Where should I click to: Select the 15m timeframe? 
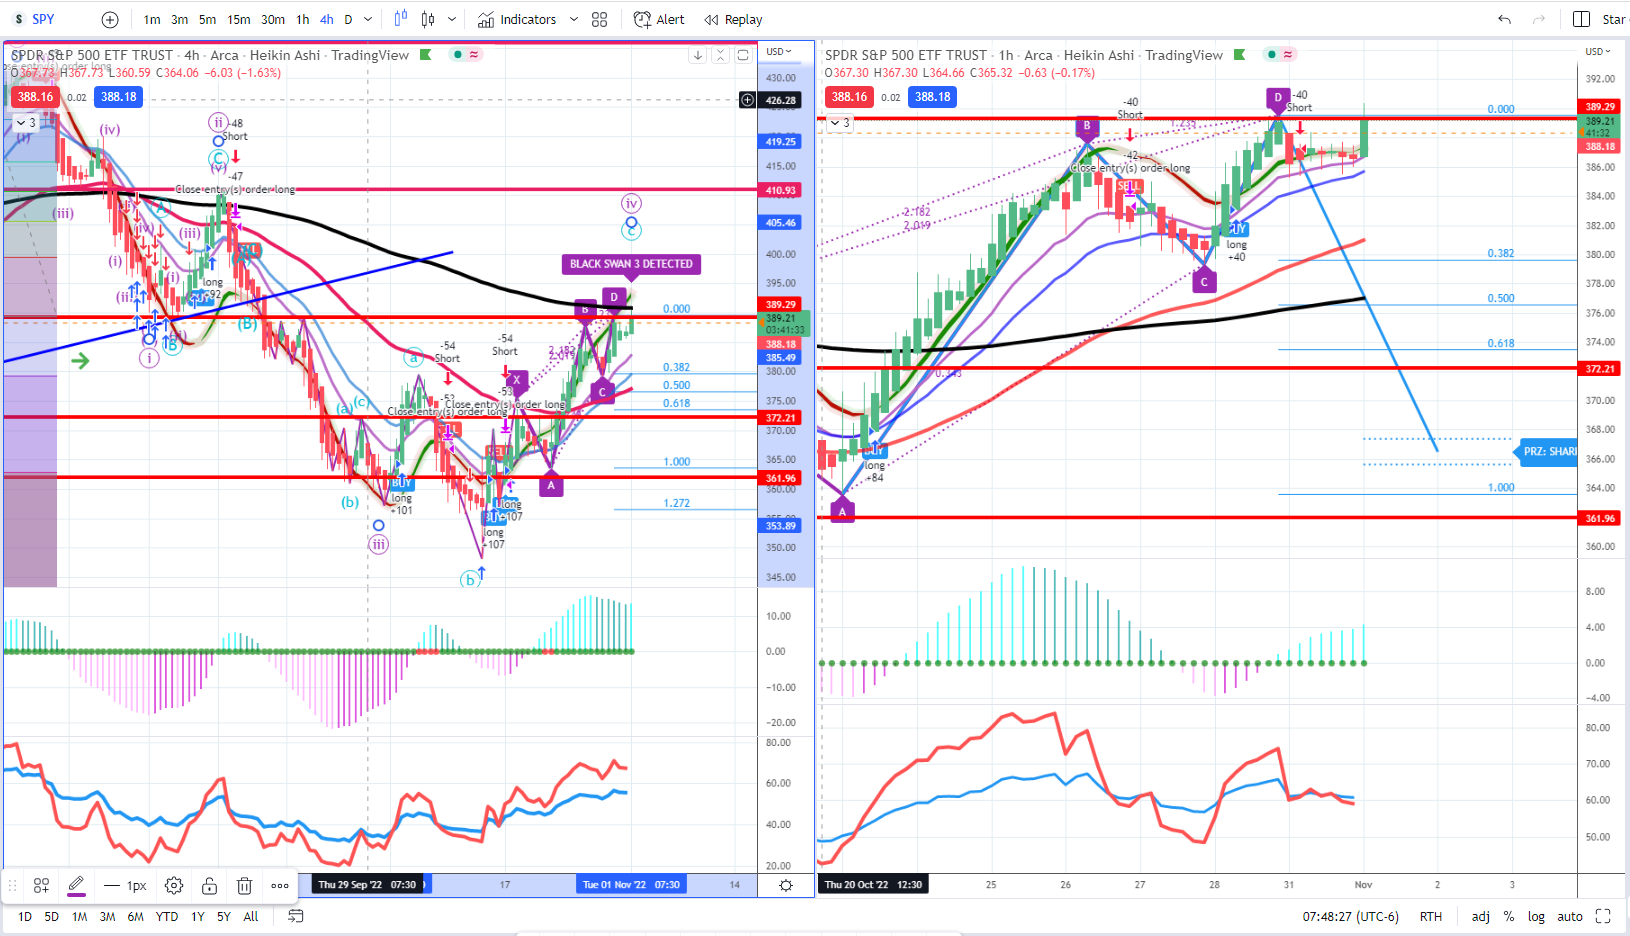point(239,19)
